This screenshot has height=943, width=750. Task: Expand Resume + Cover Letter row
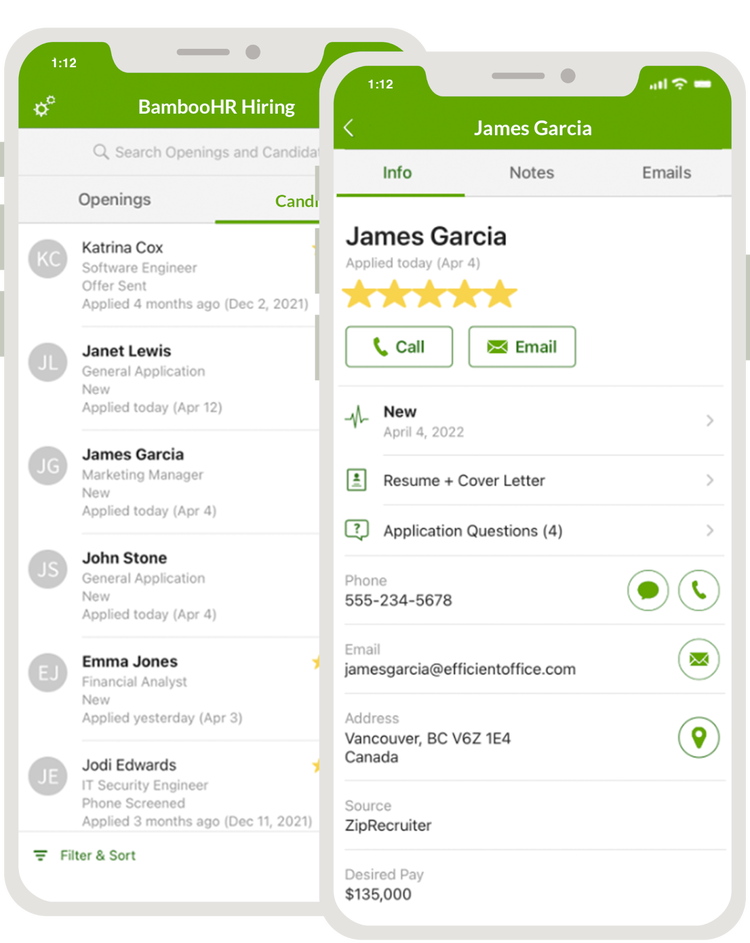[533, 480]
